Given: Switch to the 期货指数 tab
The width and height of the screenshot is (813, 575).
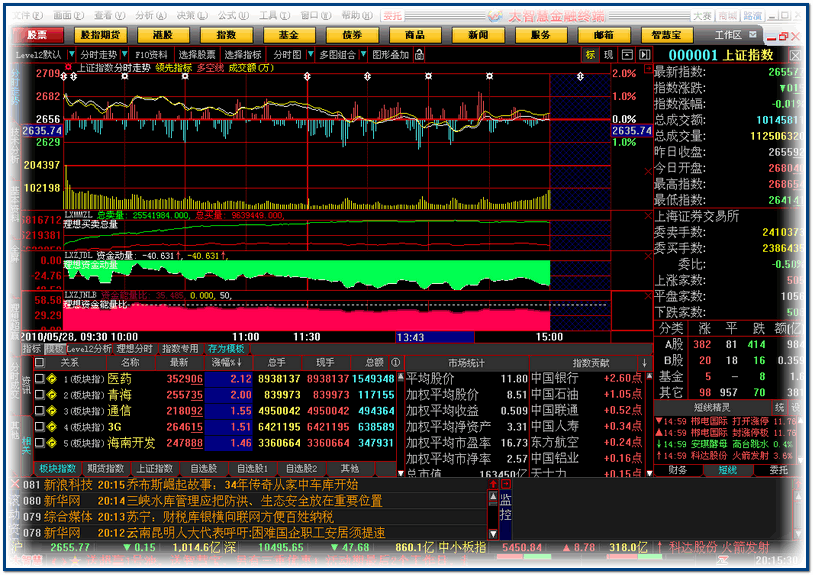Looking at the screenshot, I should click(105, 468).
